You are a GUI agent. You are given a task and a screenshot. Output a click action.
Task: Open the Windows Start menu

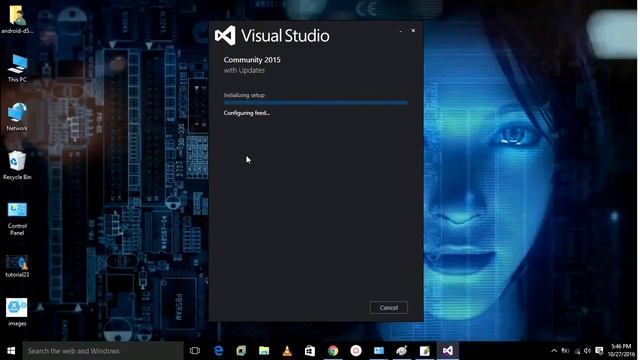(11, 351)
